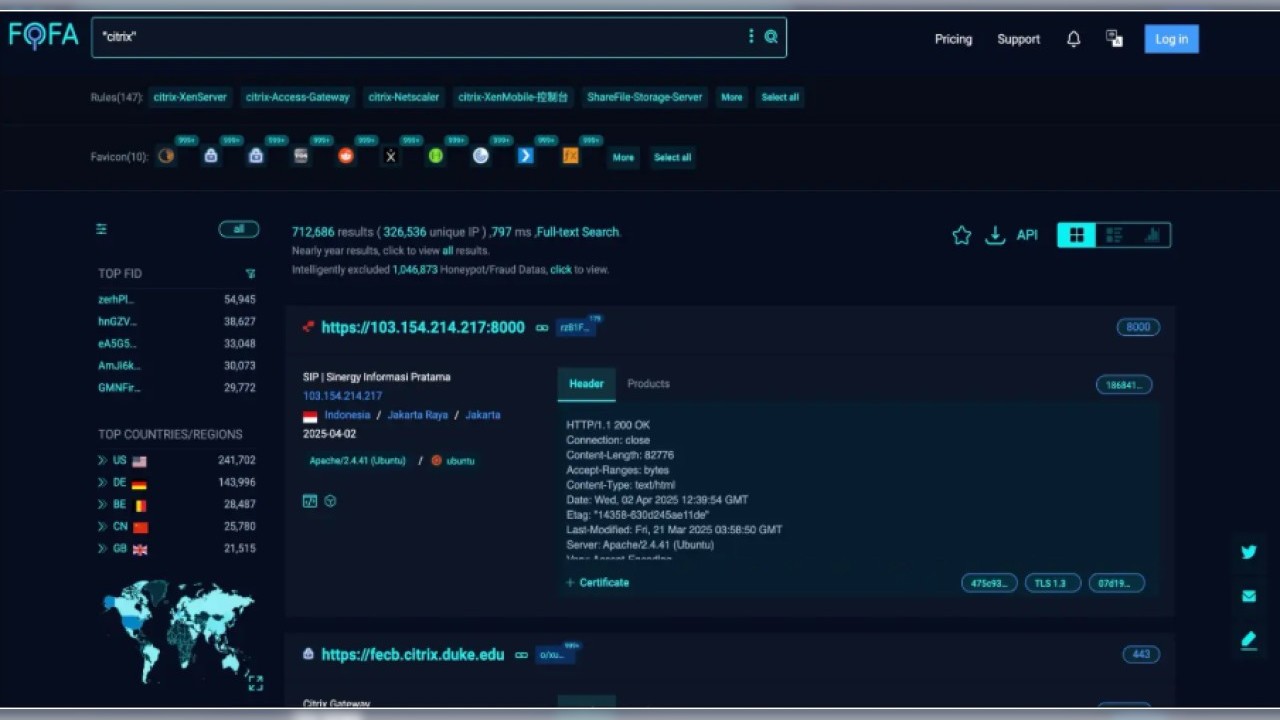Select the citrix-Access-Gateway rule
1280x720 pixels.
click(x=297, y=97)
